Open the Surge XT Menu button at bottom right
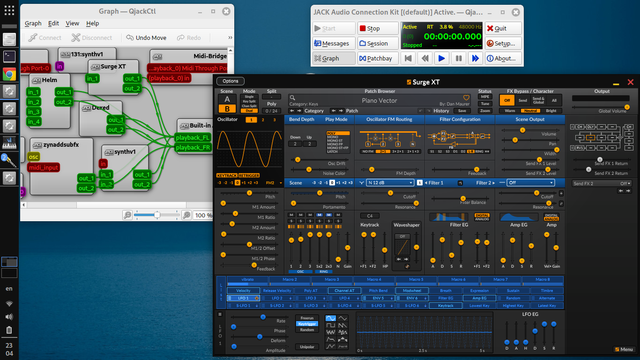Screen dimensions: 640x360 [624, 349]
